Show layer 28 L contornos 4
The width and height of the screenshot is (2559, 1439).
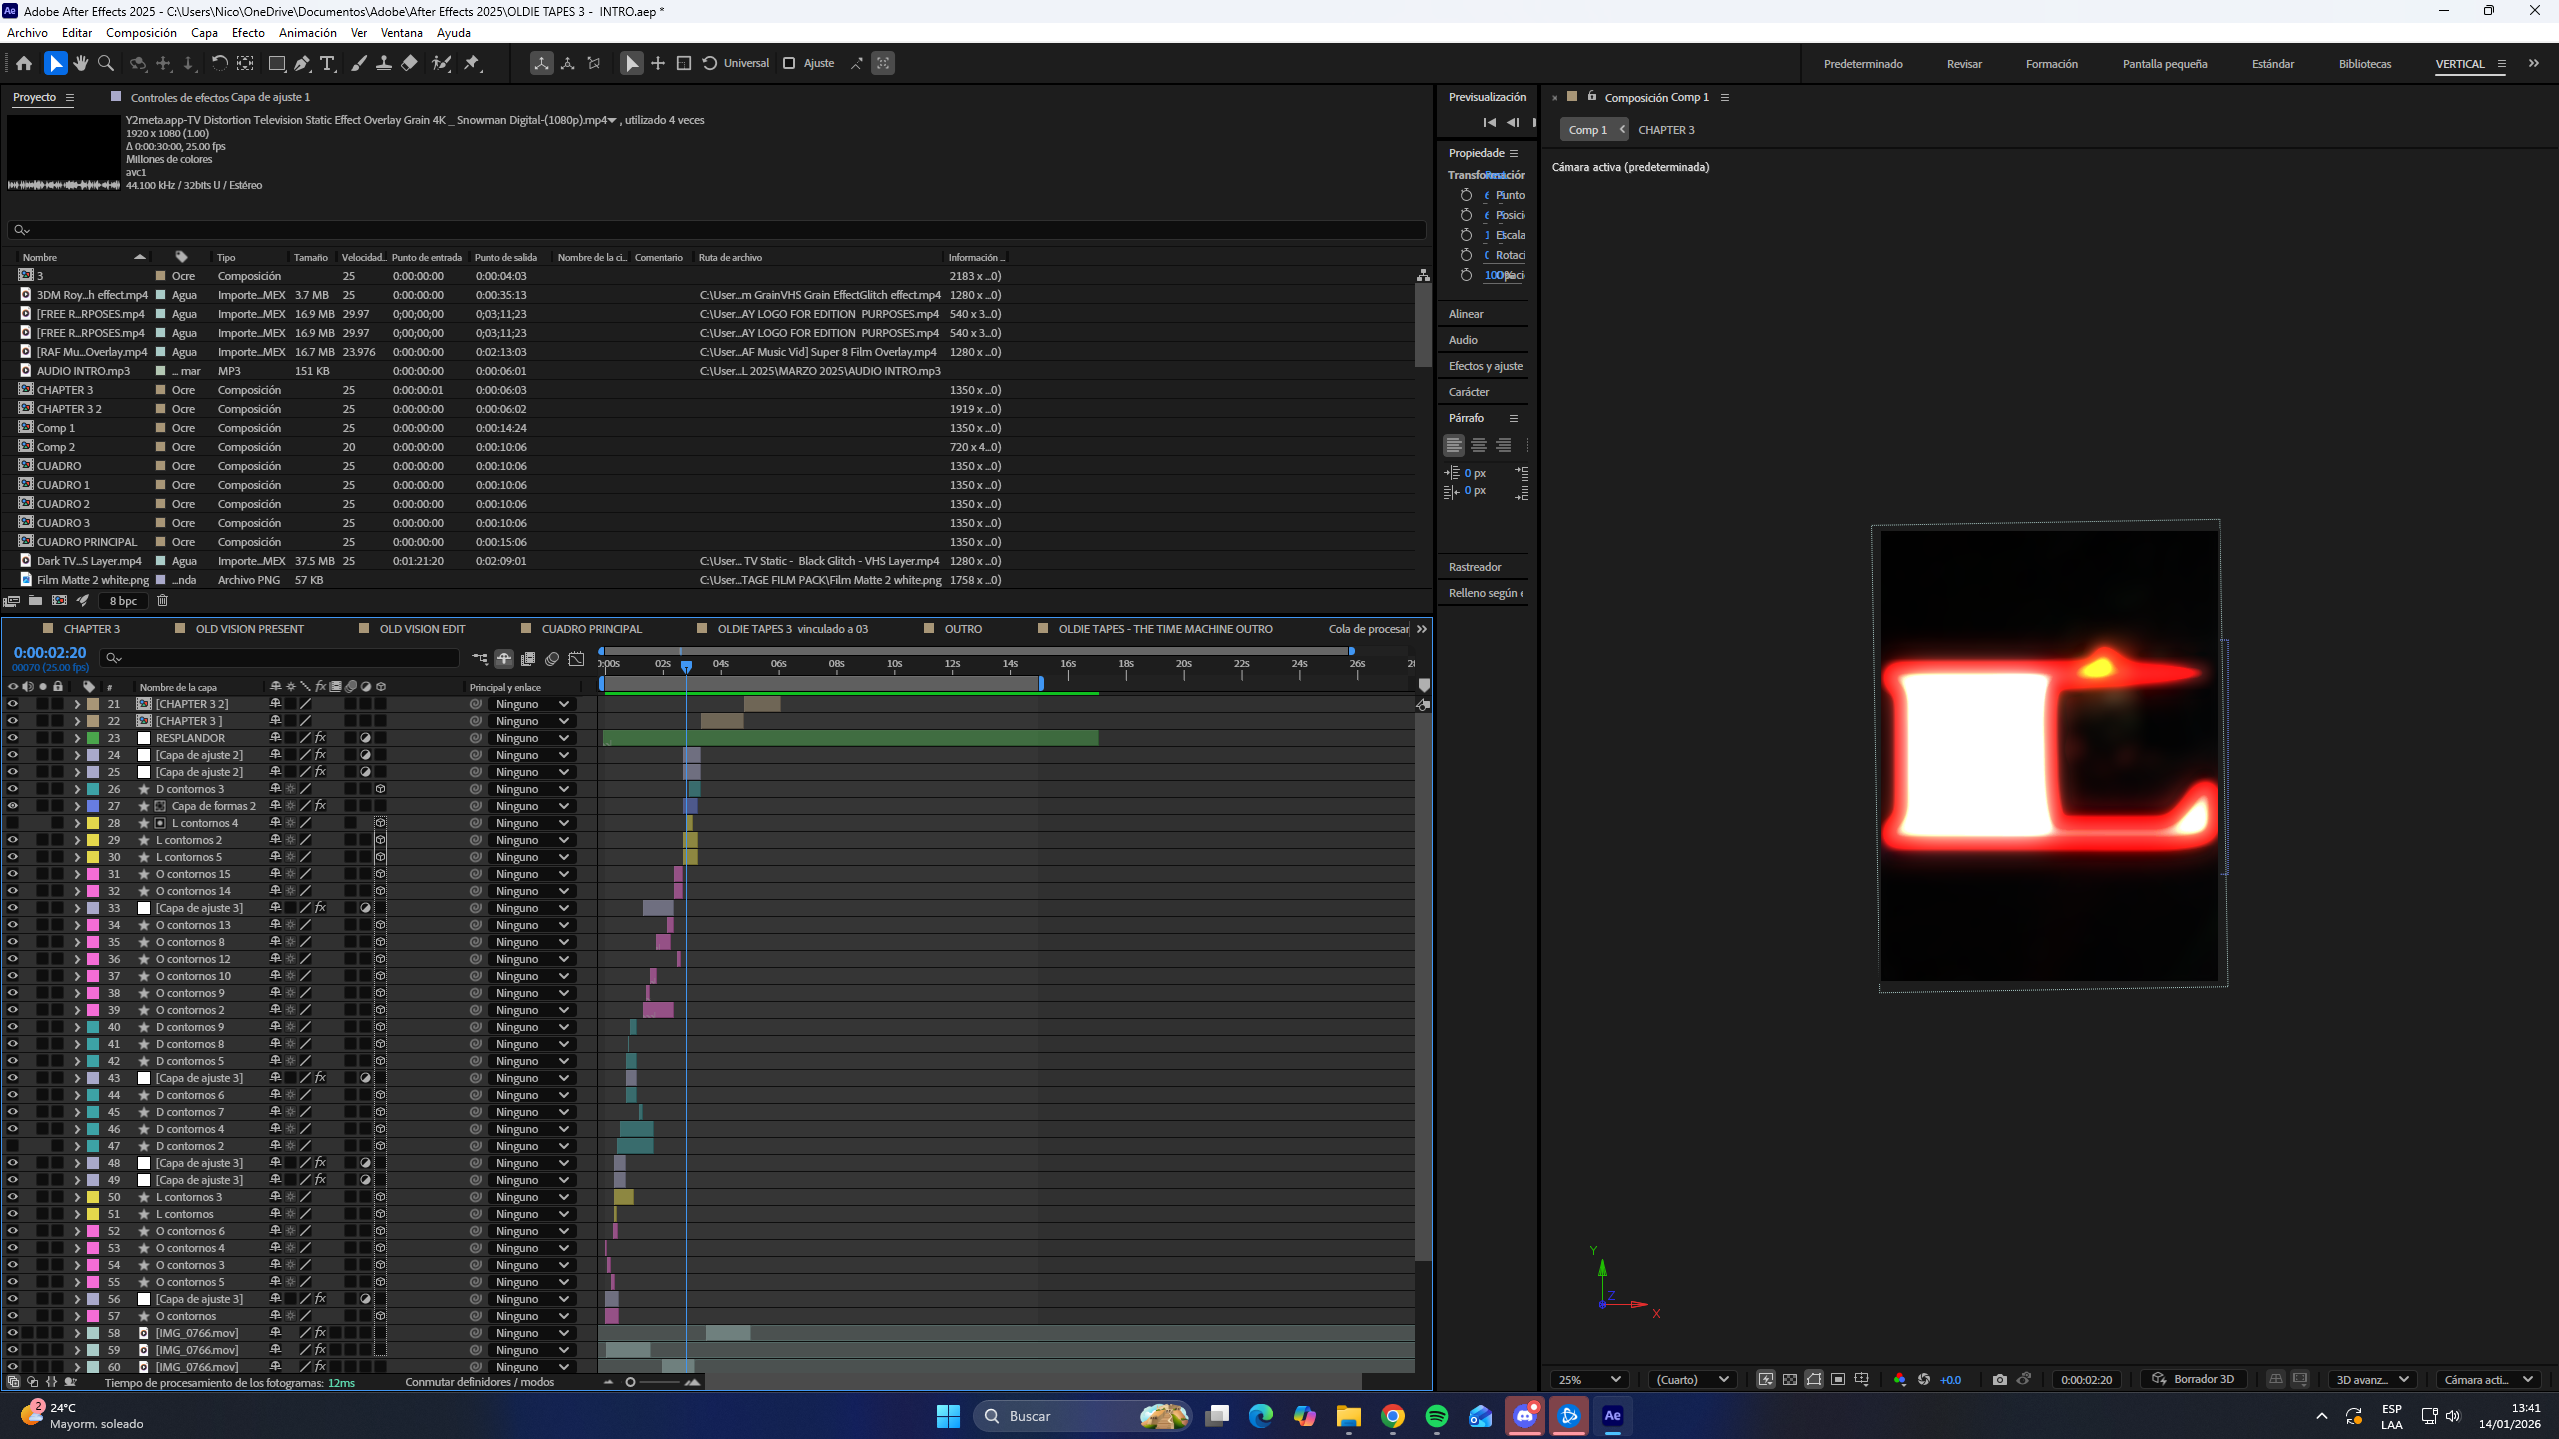12,823
